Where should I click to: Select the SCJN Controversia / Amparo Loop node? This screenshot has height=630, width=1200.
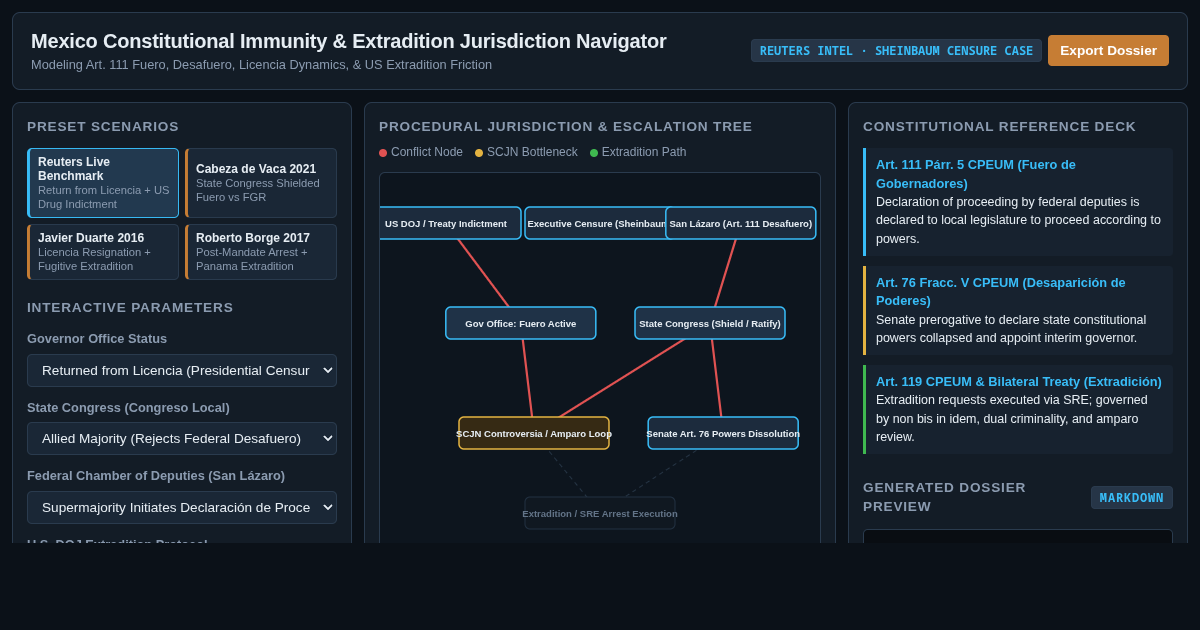click(534, 433)
